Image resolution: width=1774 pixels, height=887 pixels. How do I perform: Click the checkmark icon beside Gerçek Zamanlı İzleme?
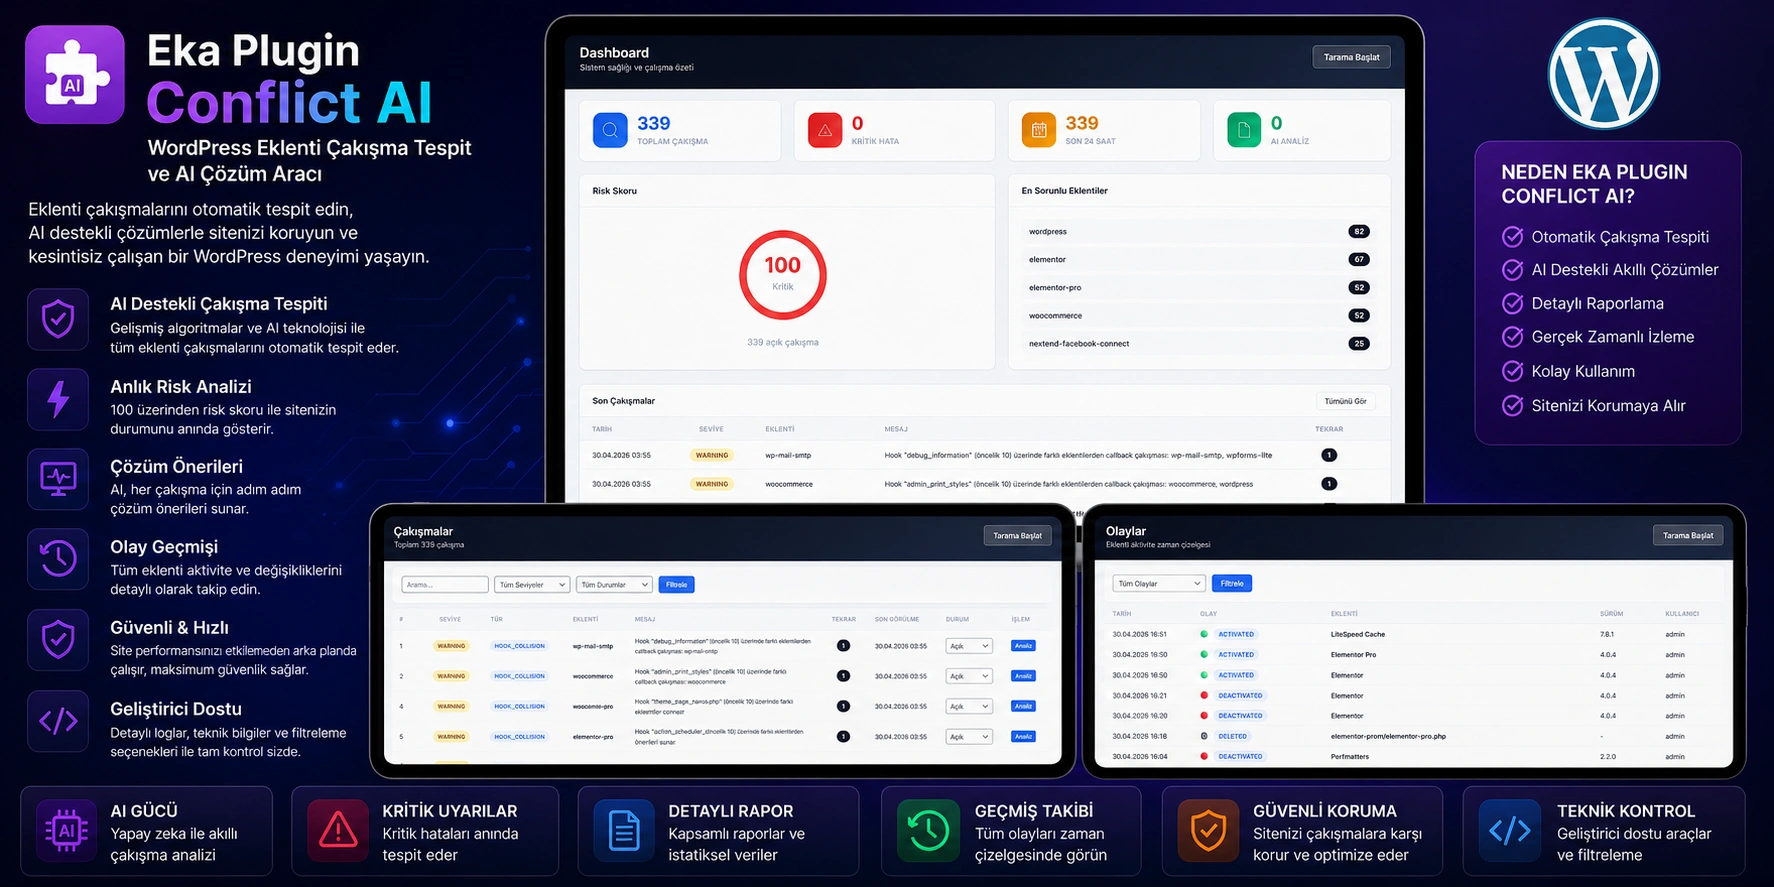(1513, 337)
